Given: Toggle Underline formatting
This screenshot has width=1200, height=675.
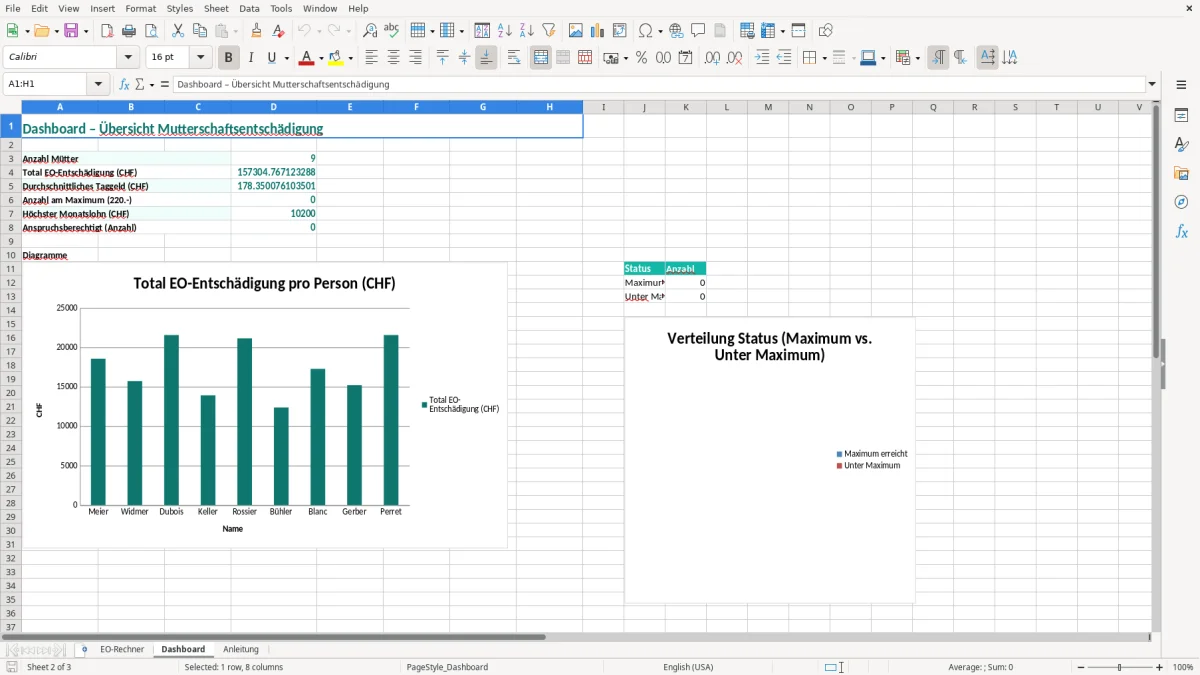Looking at the screenshot, I should 271,58.
